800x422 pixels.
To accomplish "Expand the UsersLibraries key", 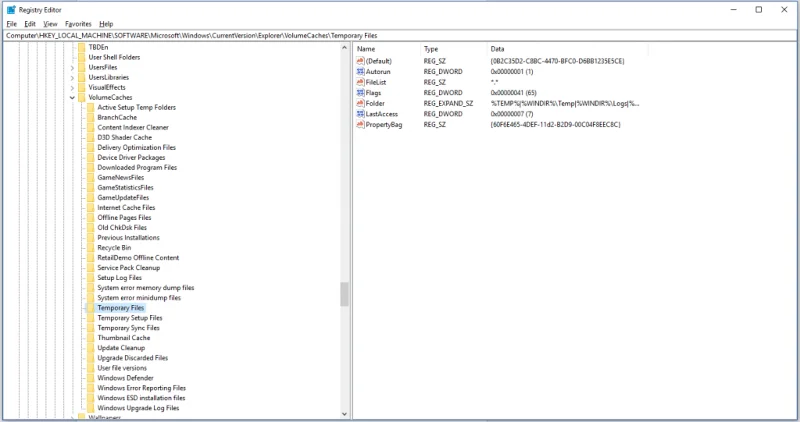I will [72, 78].
